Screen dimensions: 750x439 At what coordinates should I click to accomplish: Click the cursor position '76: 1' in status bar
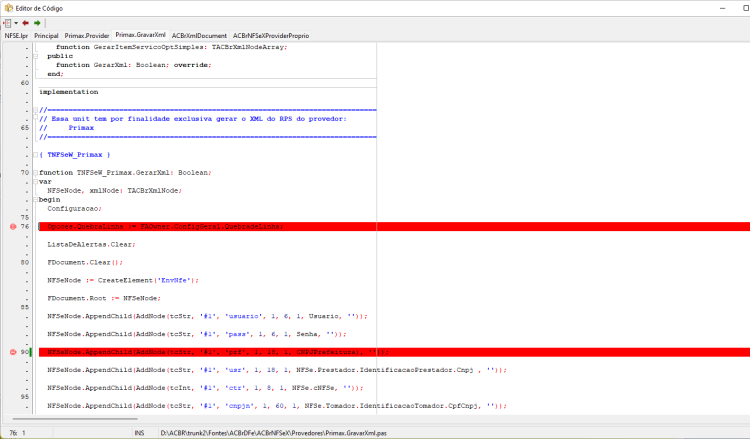pos(17,433)
